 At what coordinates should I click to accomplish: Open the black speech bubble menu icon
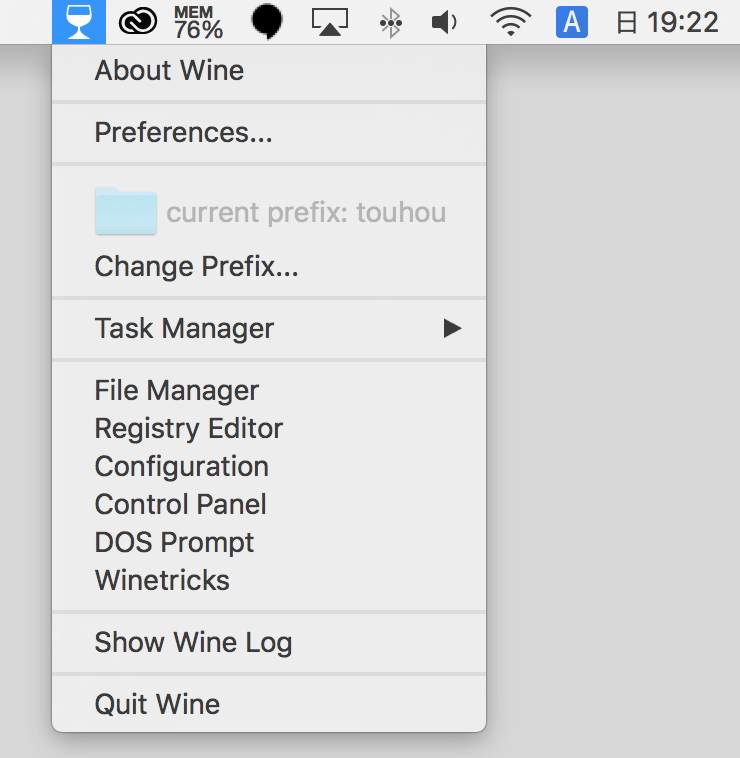pos(266,22)
